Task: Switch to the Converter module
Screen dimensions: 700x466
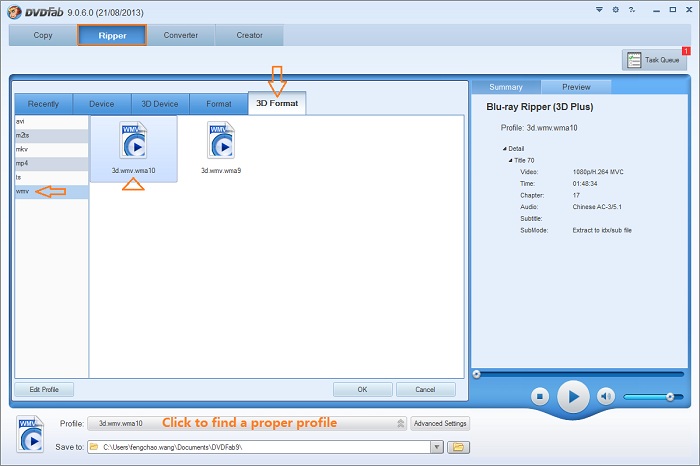Action: 181,35
